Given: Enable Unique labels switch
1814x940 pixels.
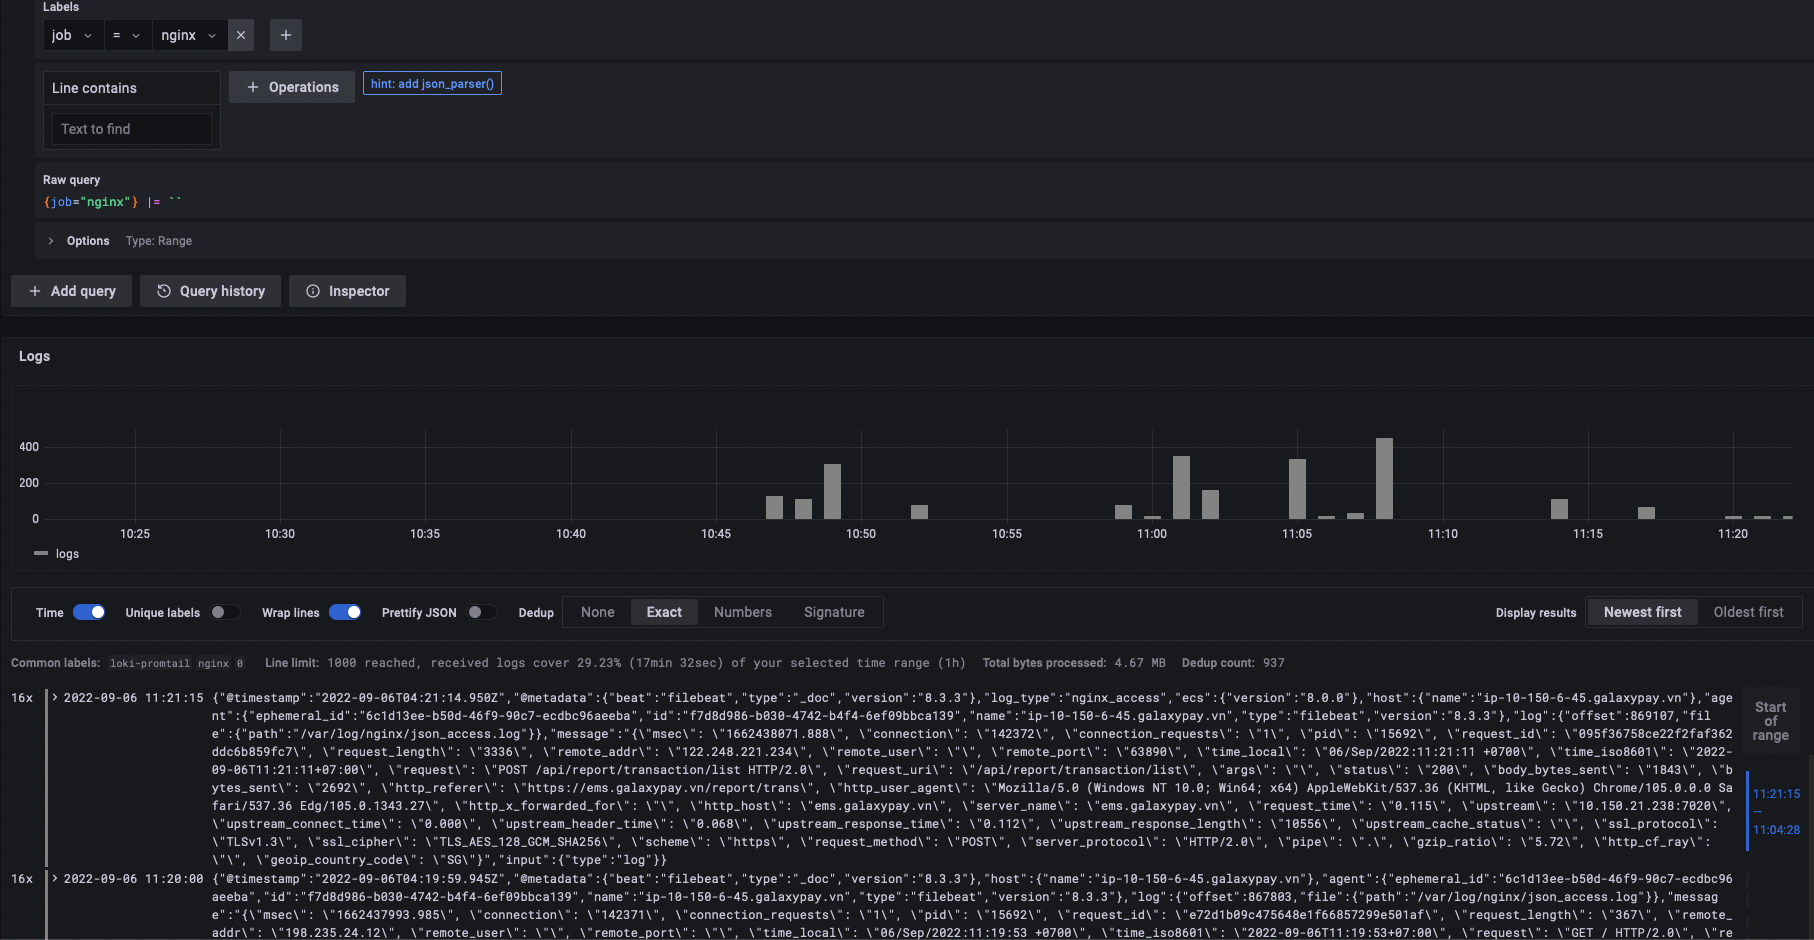Looking at the screenshot, I should 225,612.
